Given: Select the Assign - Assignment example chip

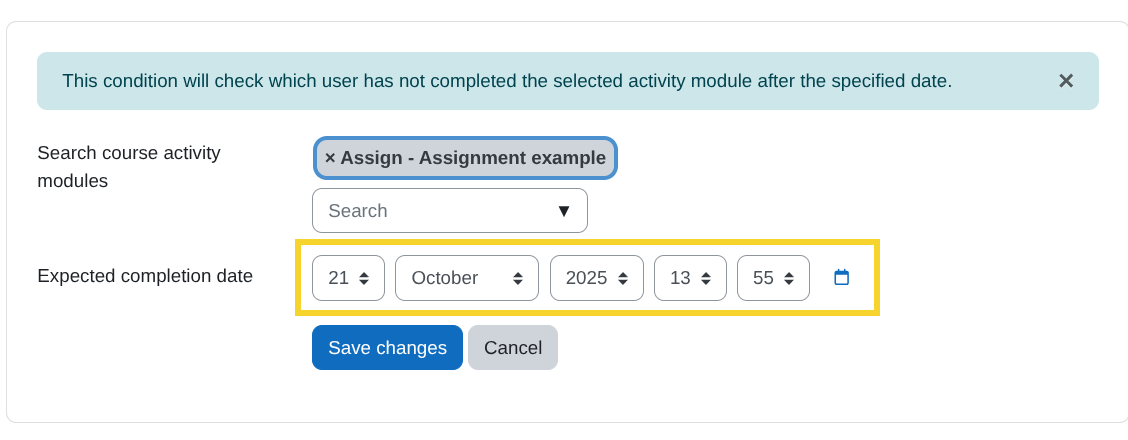Looking at the screenshot, I should (473, 158).
